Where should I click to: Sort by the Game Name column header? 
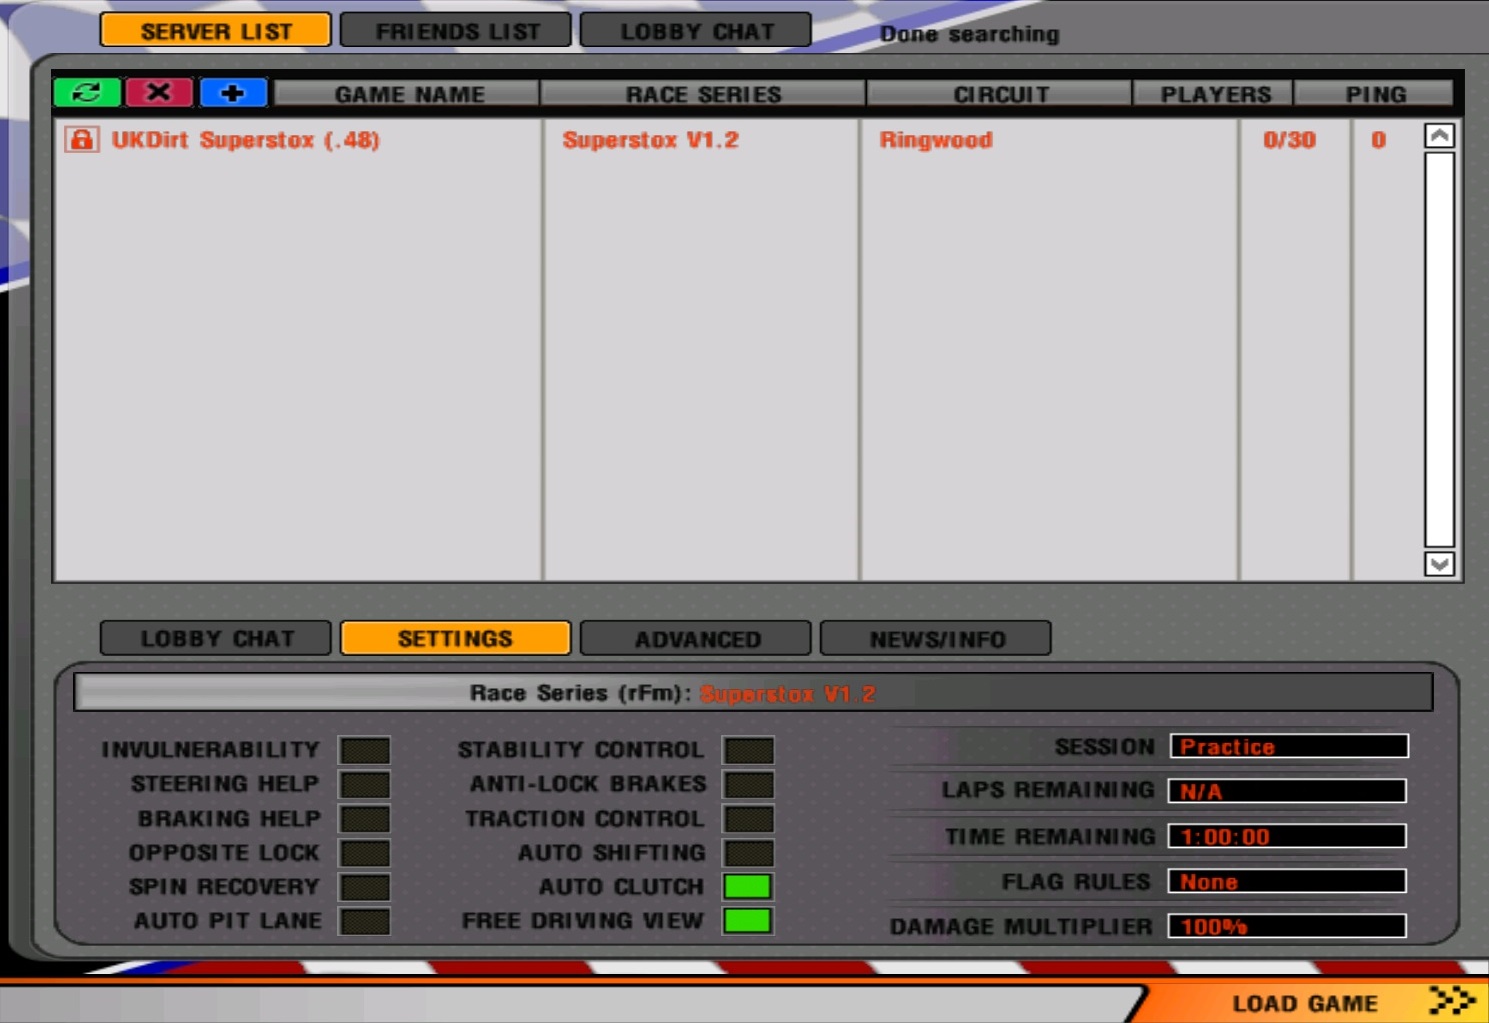click(407, 94)
